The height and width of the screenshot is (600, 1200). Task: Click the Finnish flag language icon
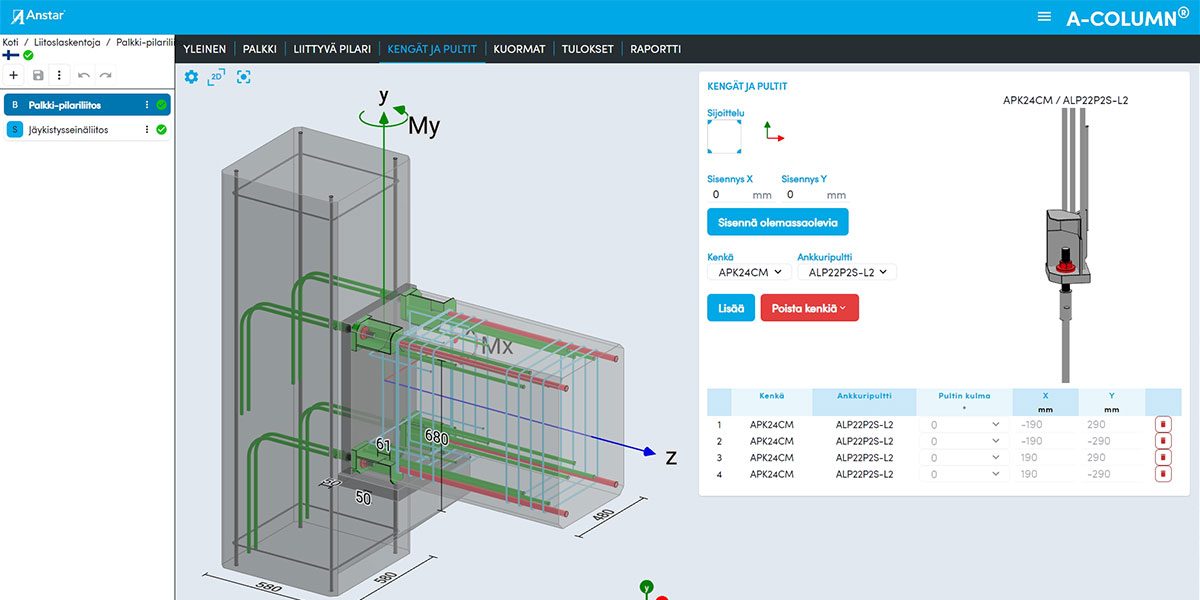click(12, 55)
